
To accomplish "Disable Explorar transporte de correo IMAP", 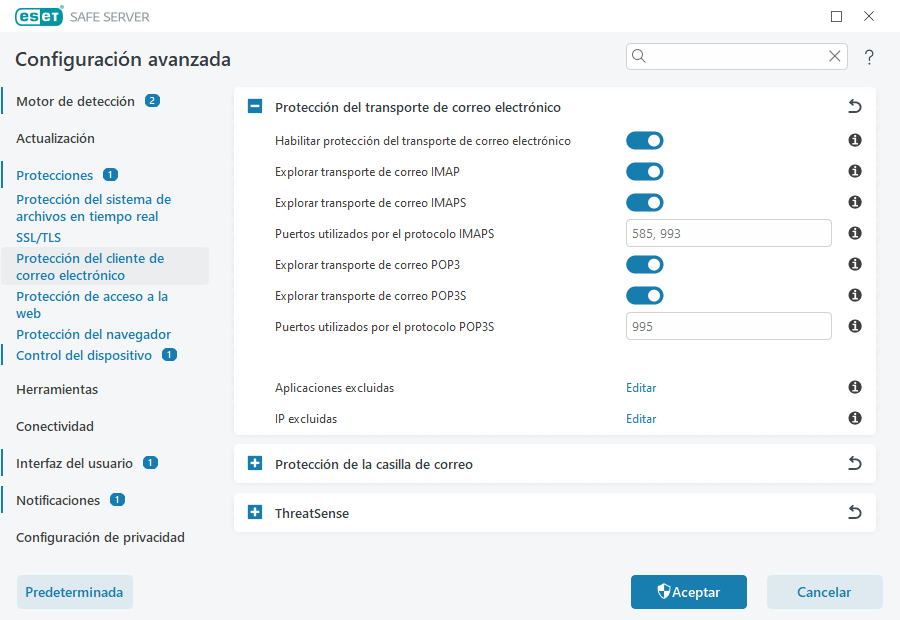I will click(644, 171).
